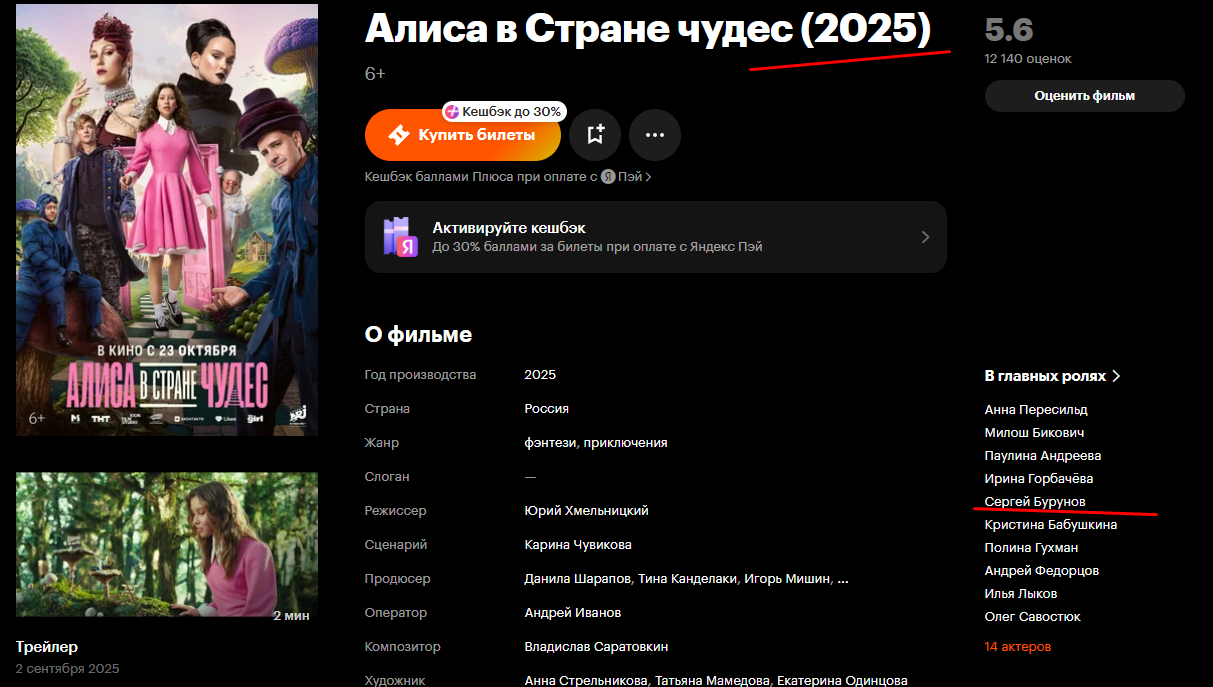Click the Оценить фильм button
This screenshot has width=1213, height=687.
[x=1085, y=96]
